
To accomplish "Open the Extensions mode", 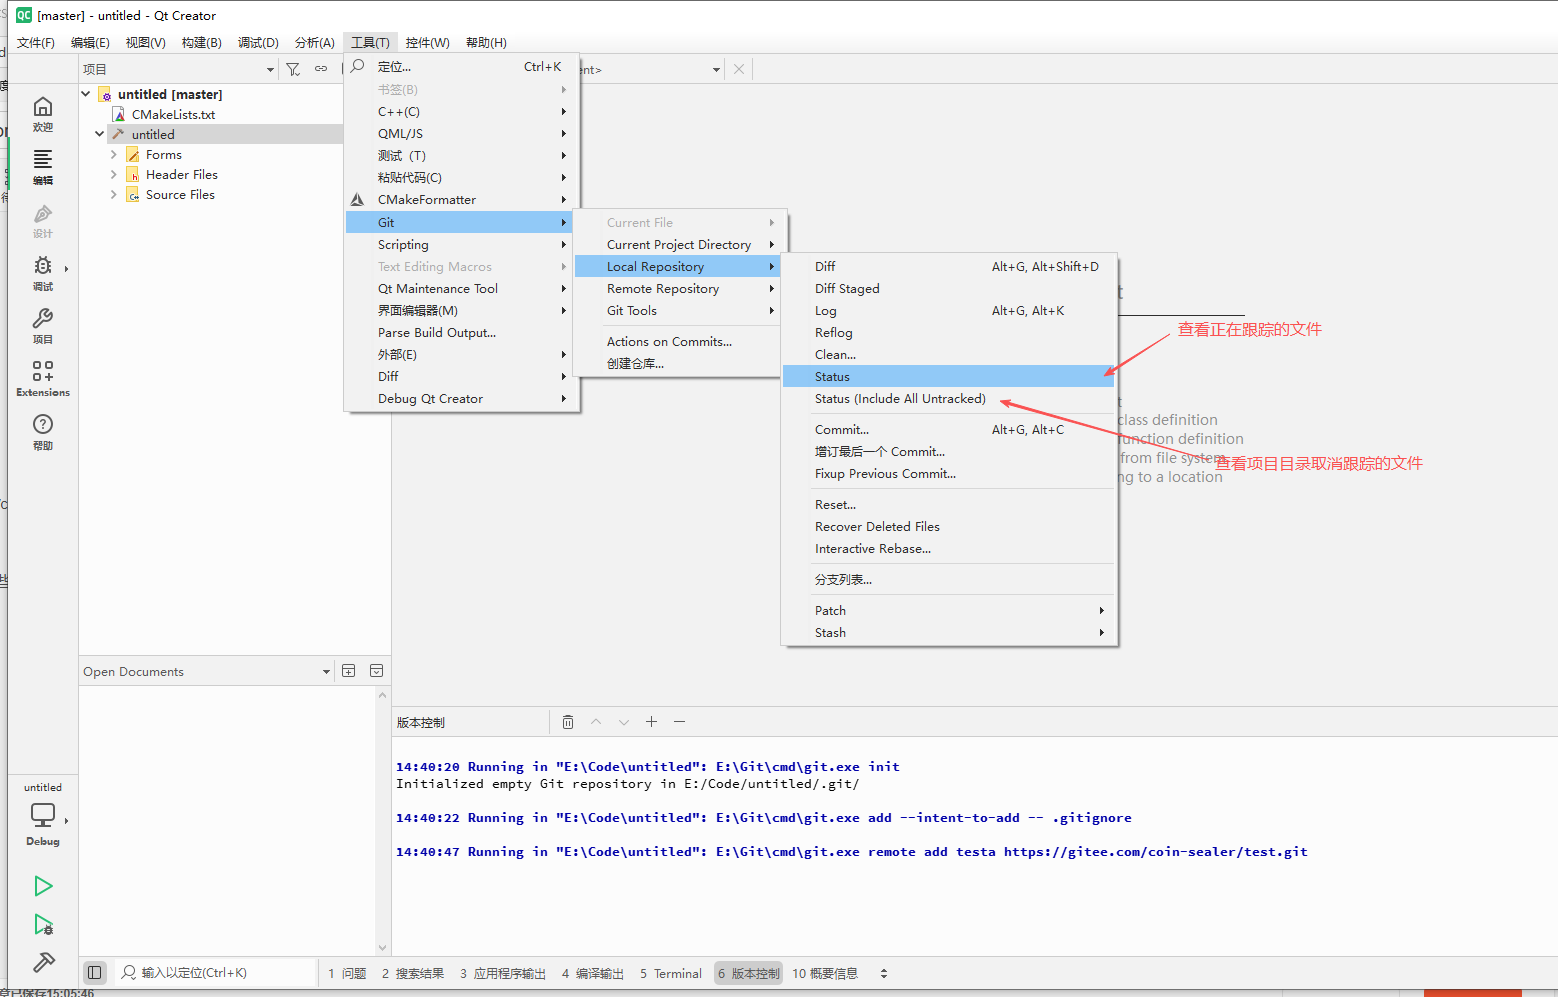I will pyautogui.click(x=43, y=379).
